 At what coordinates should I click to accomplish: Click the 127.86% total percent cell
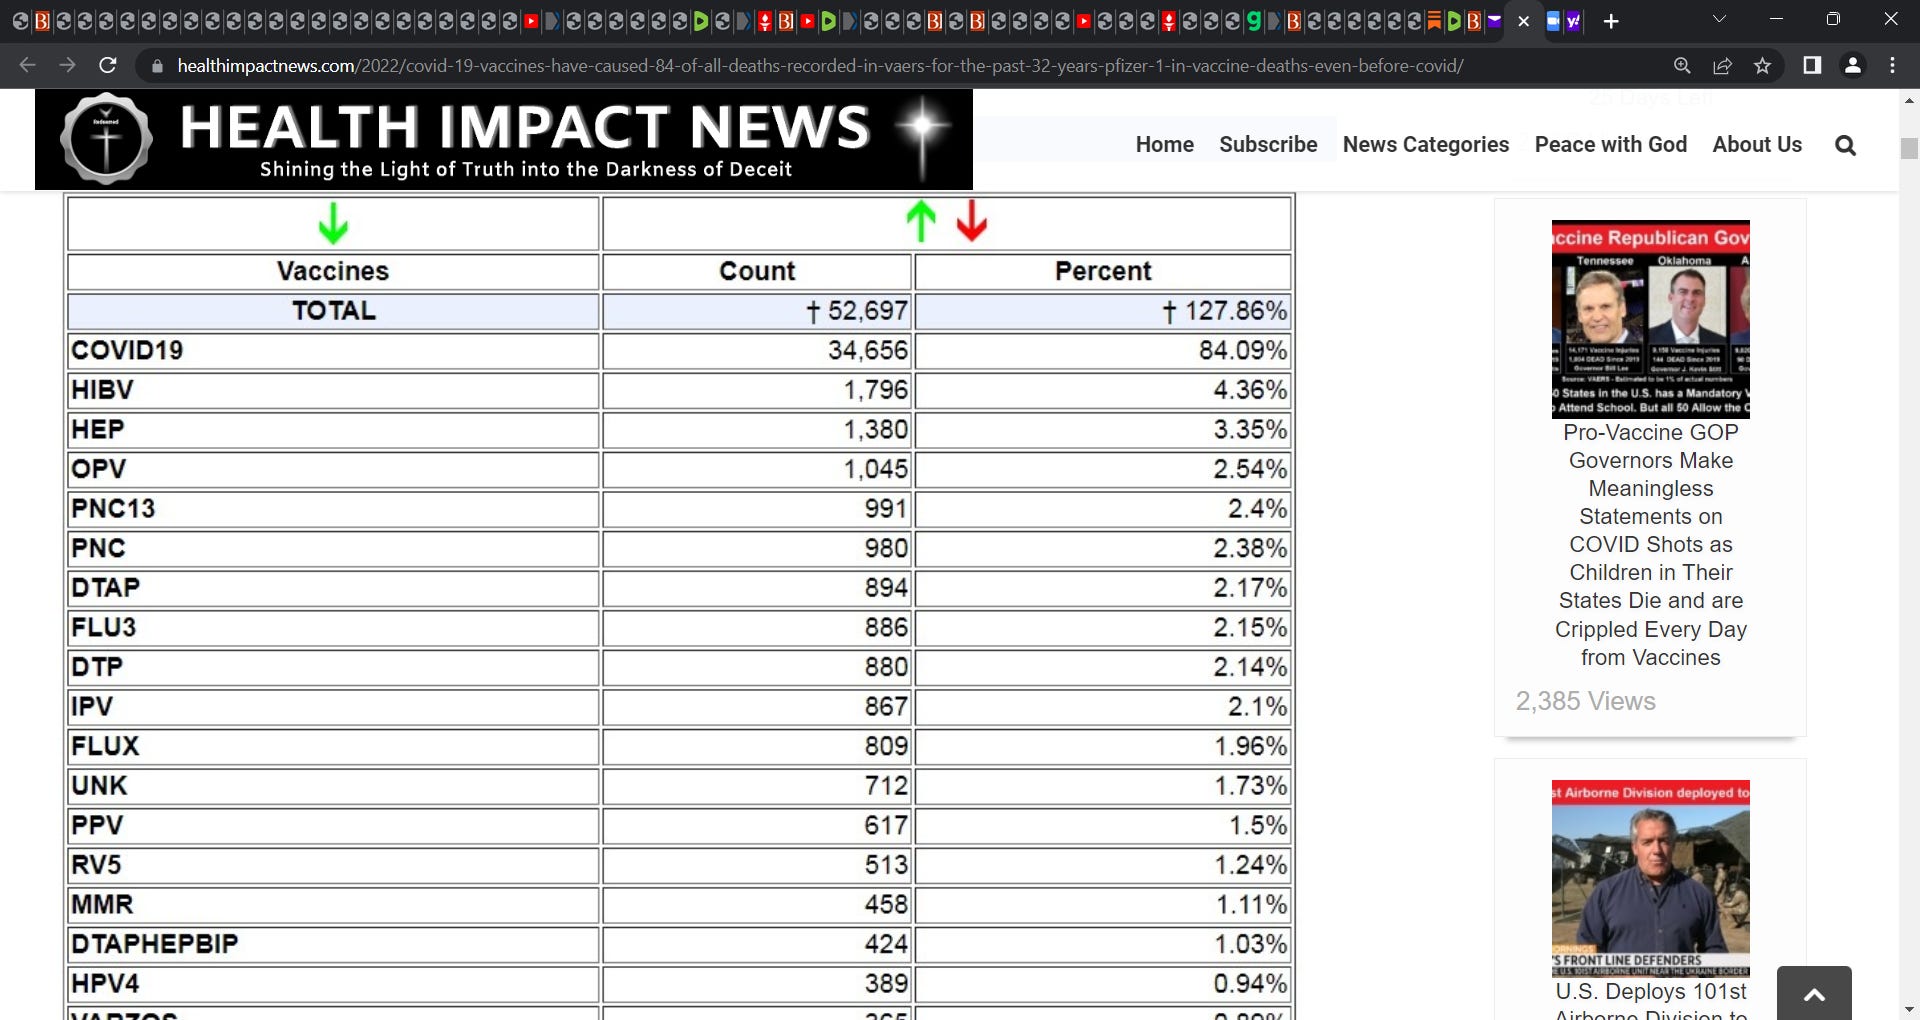(x=1103, y=311)
